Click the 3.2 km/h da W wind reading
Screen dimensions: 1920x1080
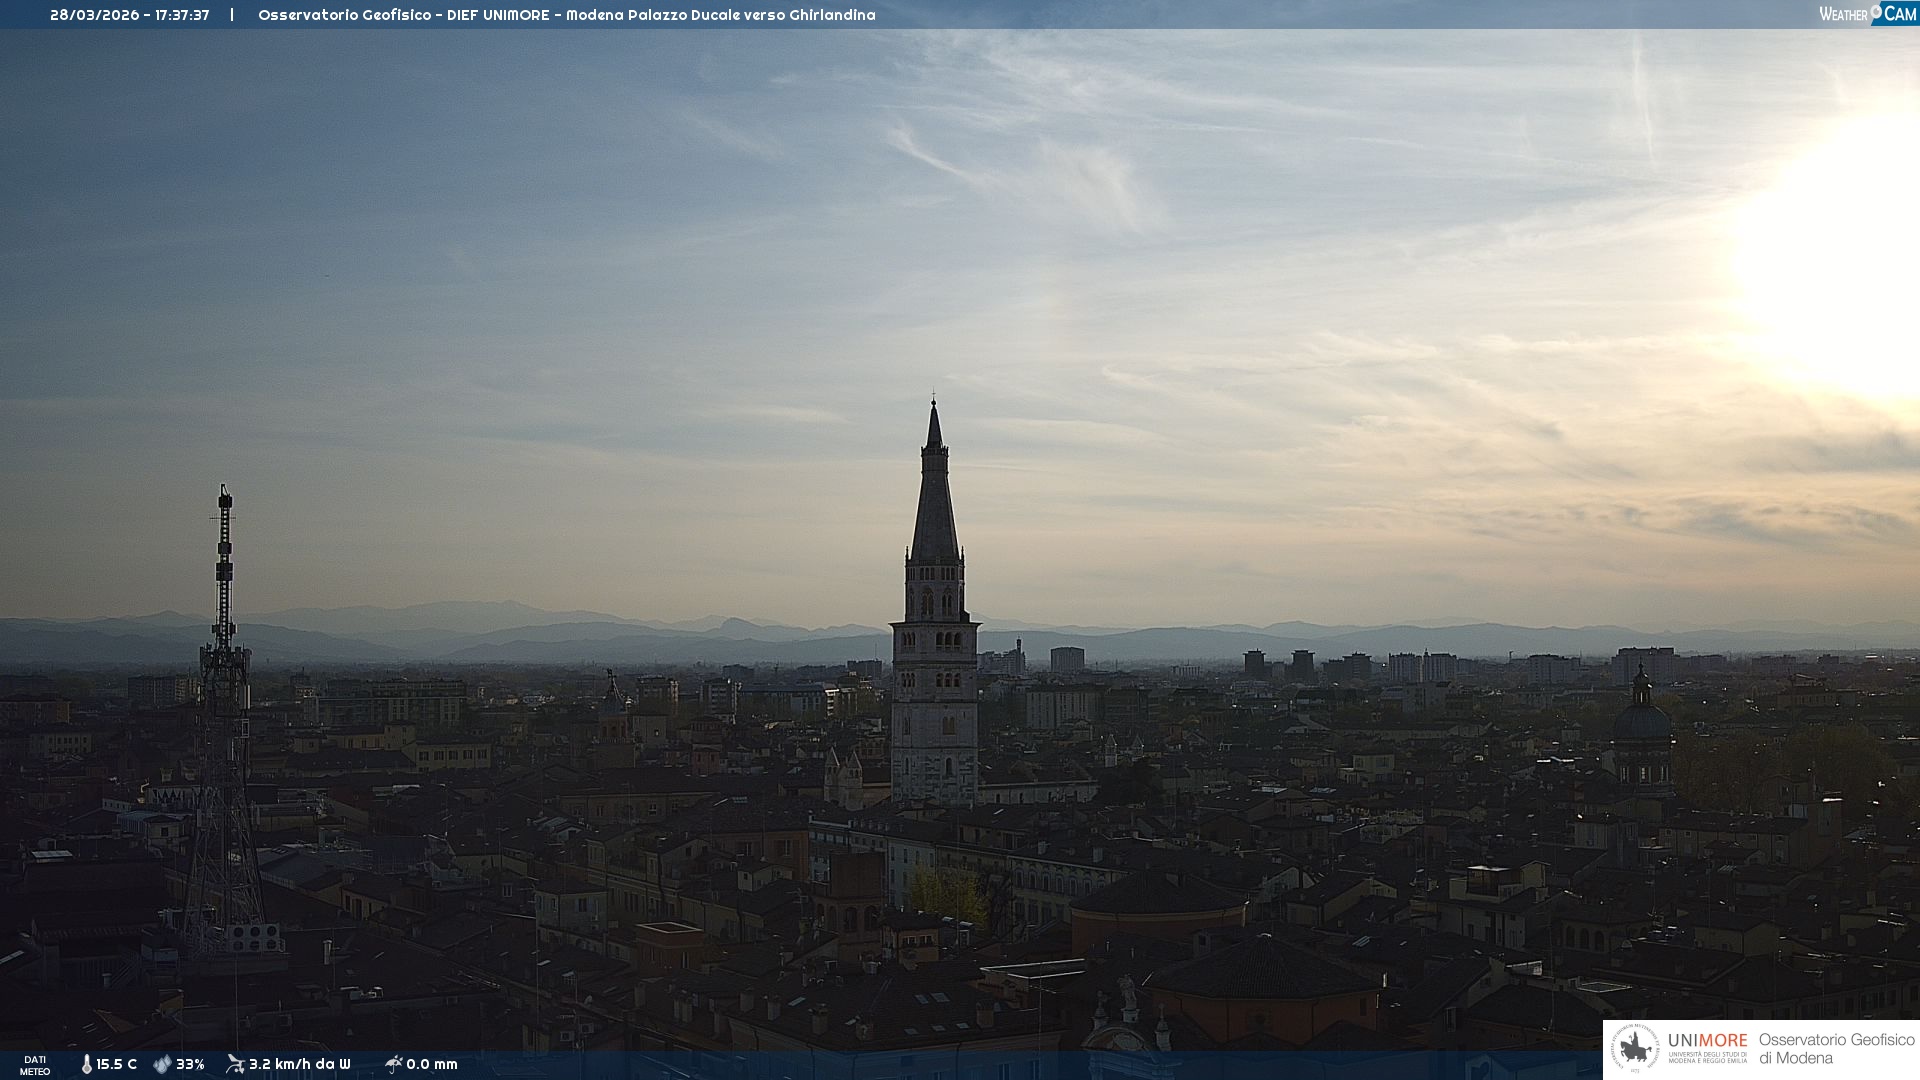click(299, 1064)
